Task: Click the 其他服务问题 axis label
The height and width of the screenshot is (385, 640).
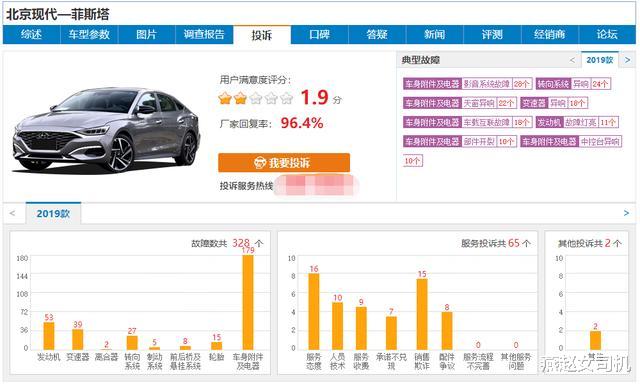Action: (x=516, y=362)
